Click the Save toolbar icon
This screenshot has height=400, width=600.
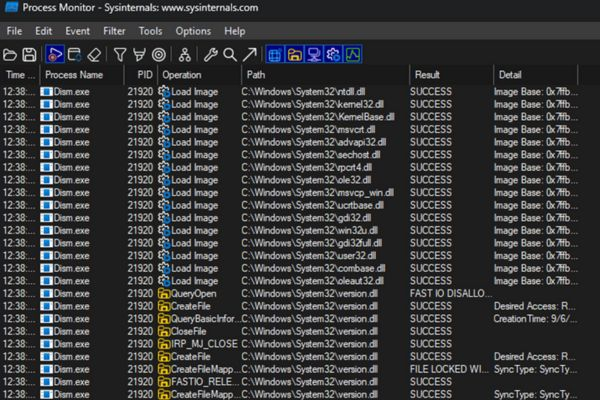[30, 54]
